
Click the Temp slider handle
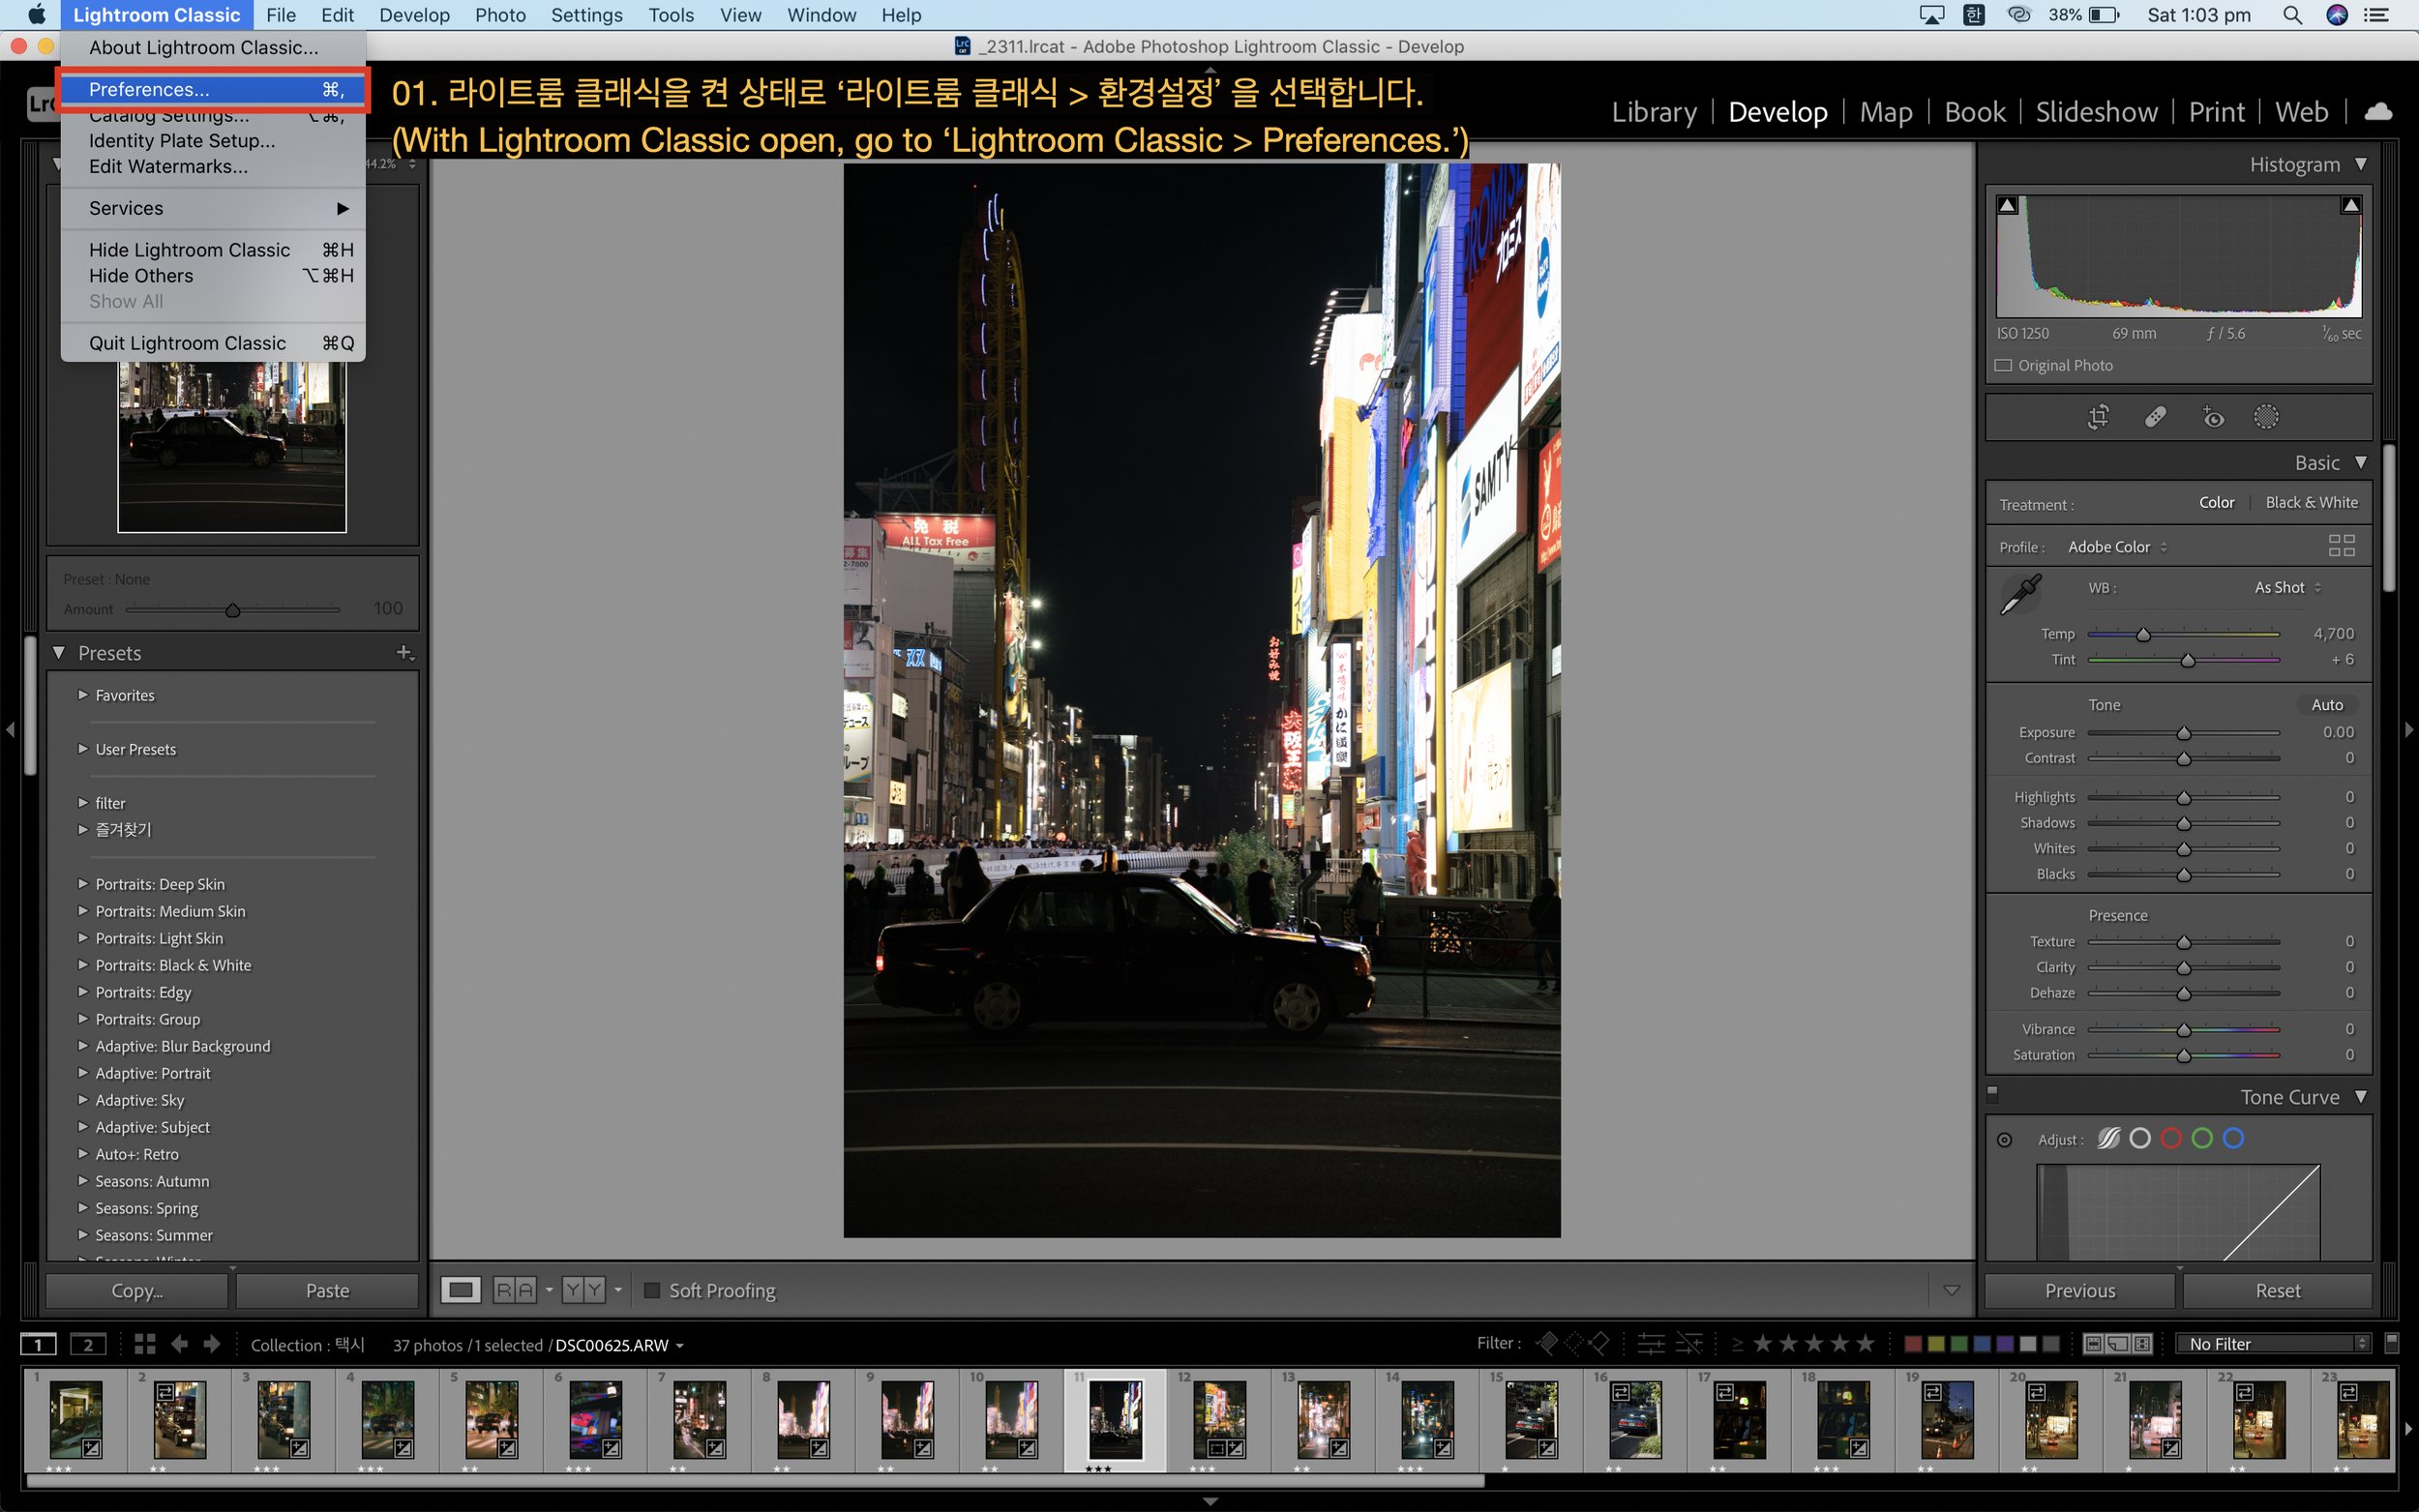coord(2143,635)
